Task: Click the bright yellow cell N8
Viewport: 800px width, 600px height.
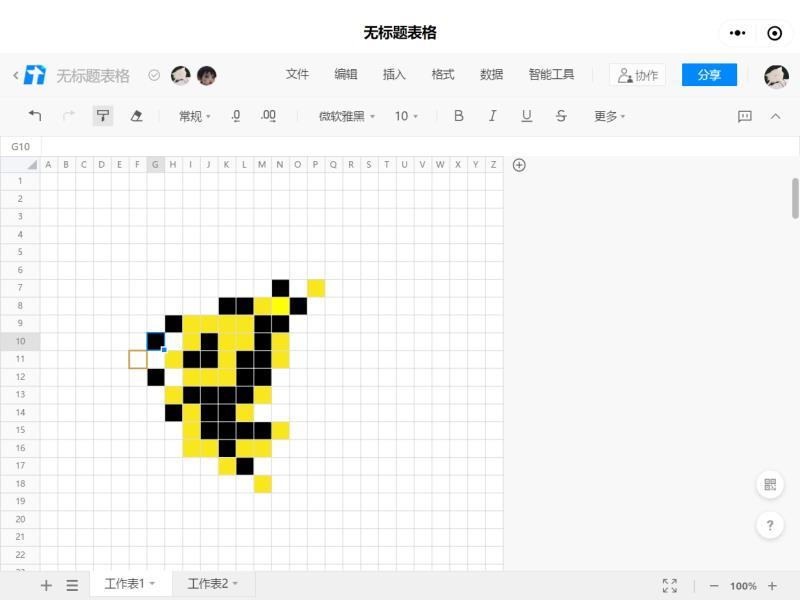Action: [x=280, y=306]
